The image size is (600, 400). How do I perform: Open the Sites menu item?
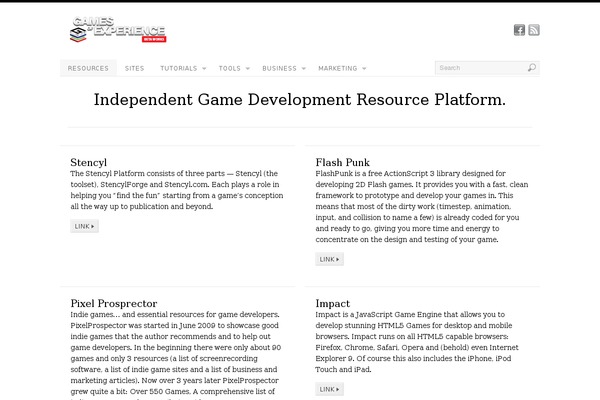(x=134, y=68)
